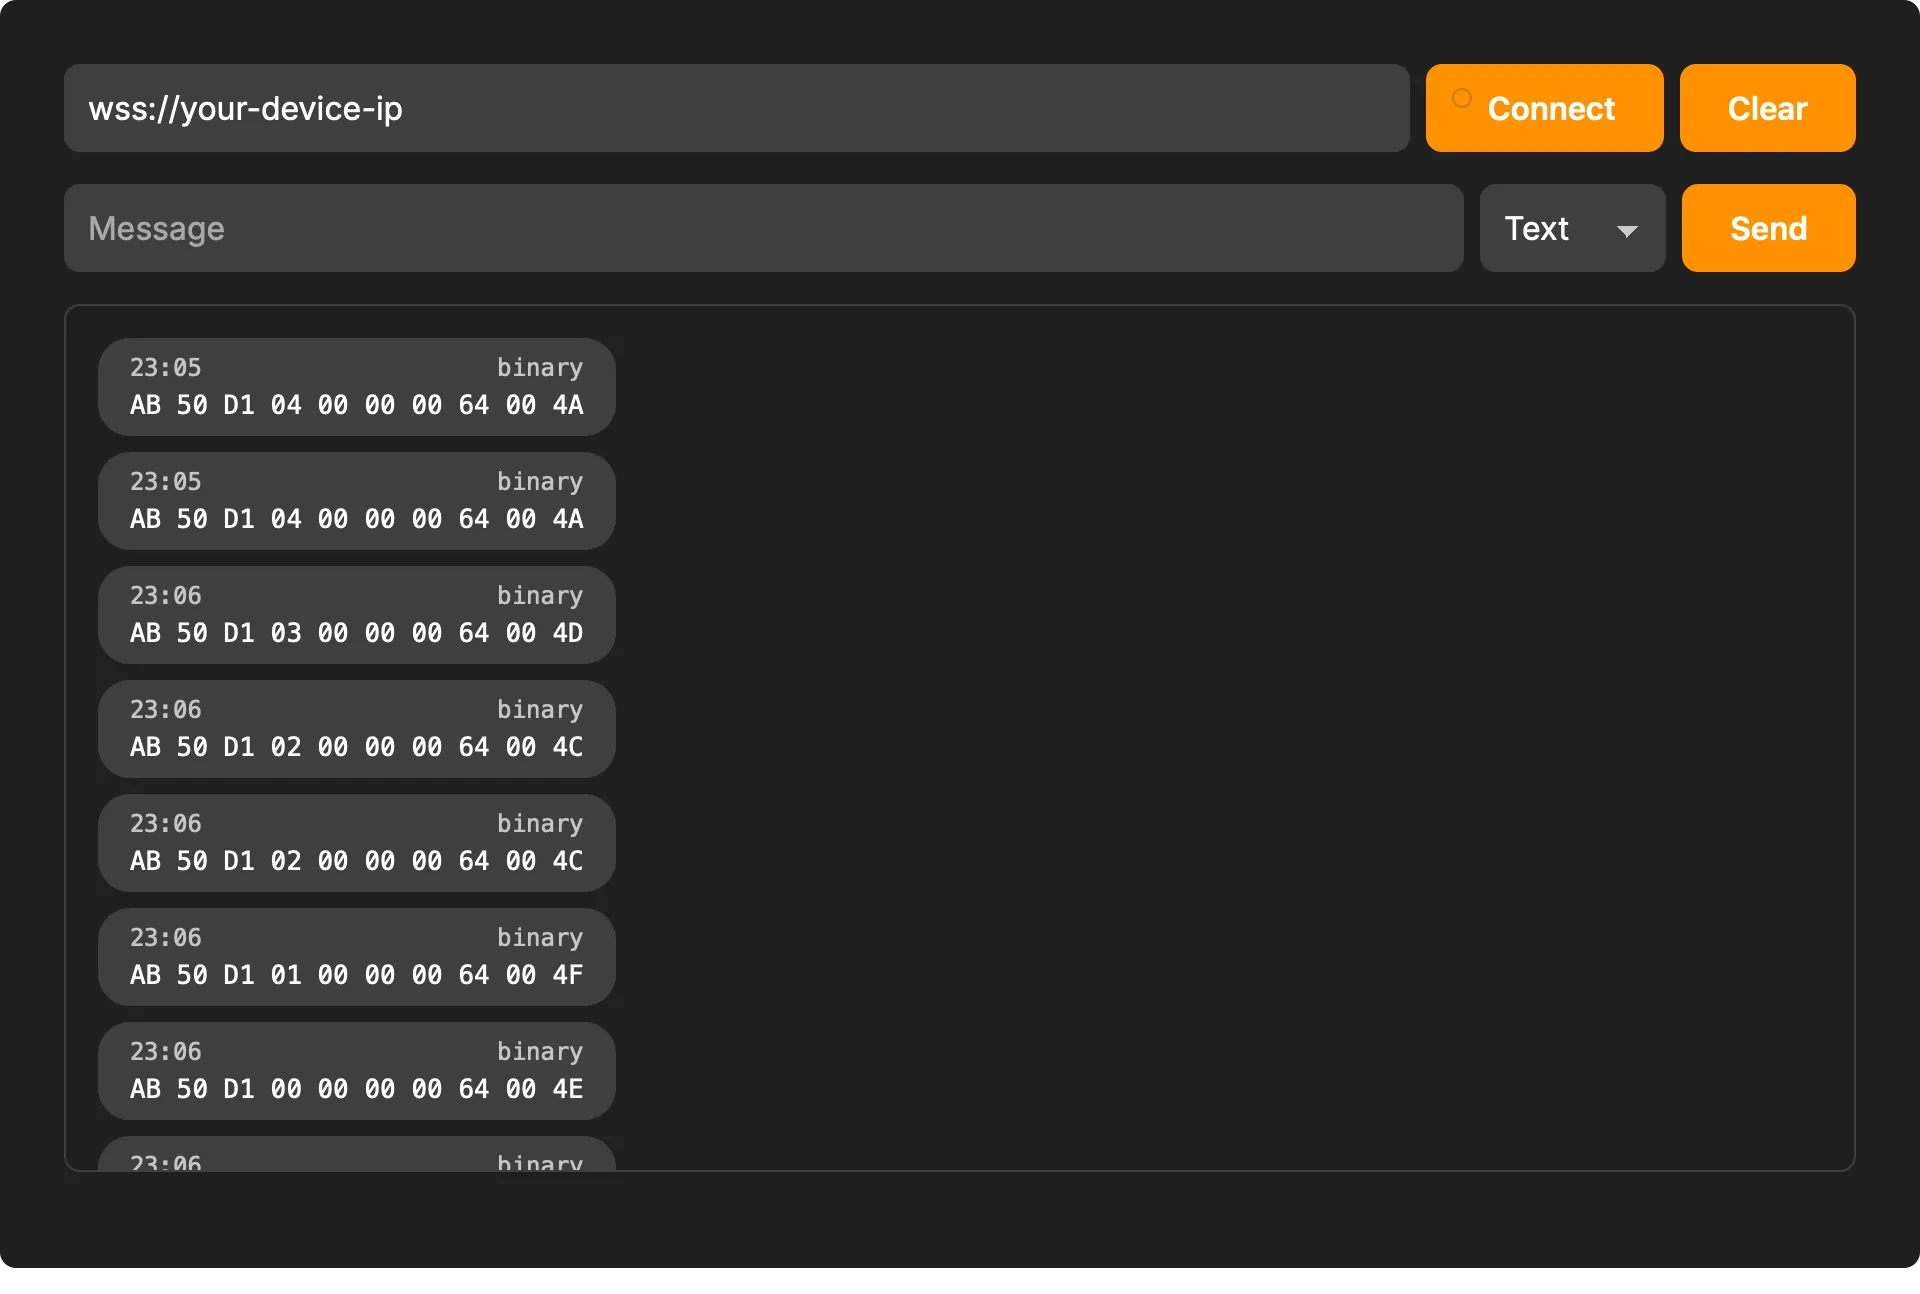Click the binary label on the top message
This screenshot has width=1920, height=1294.
pyautogui.click(x=540, y=368)
